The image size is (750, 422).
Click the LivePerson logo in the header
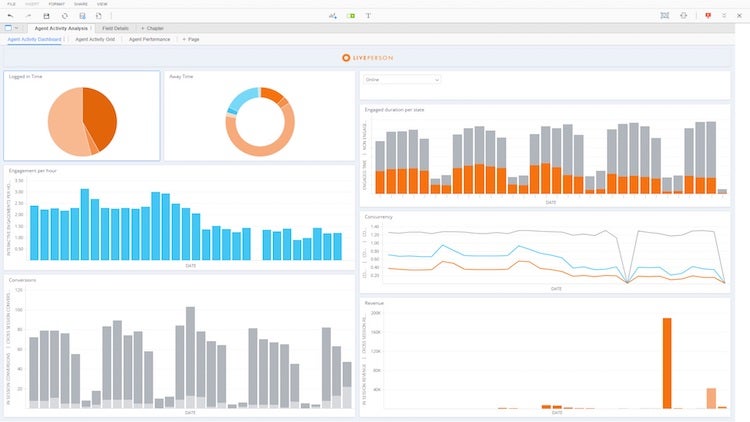pos(367,58)
